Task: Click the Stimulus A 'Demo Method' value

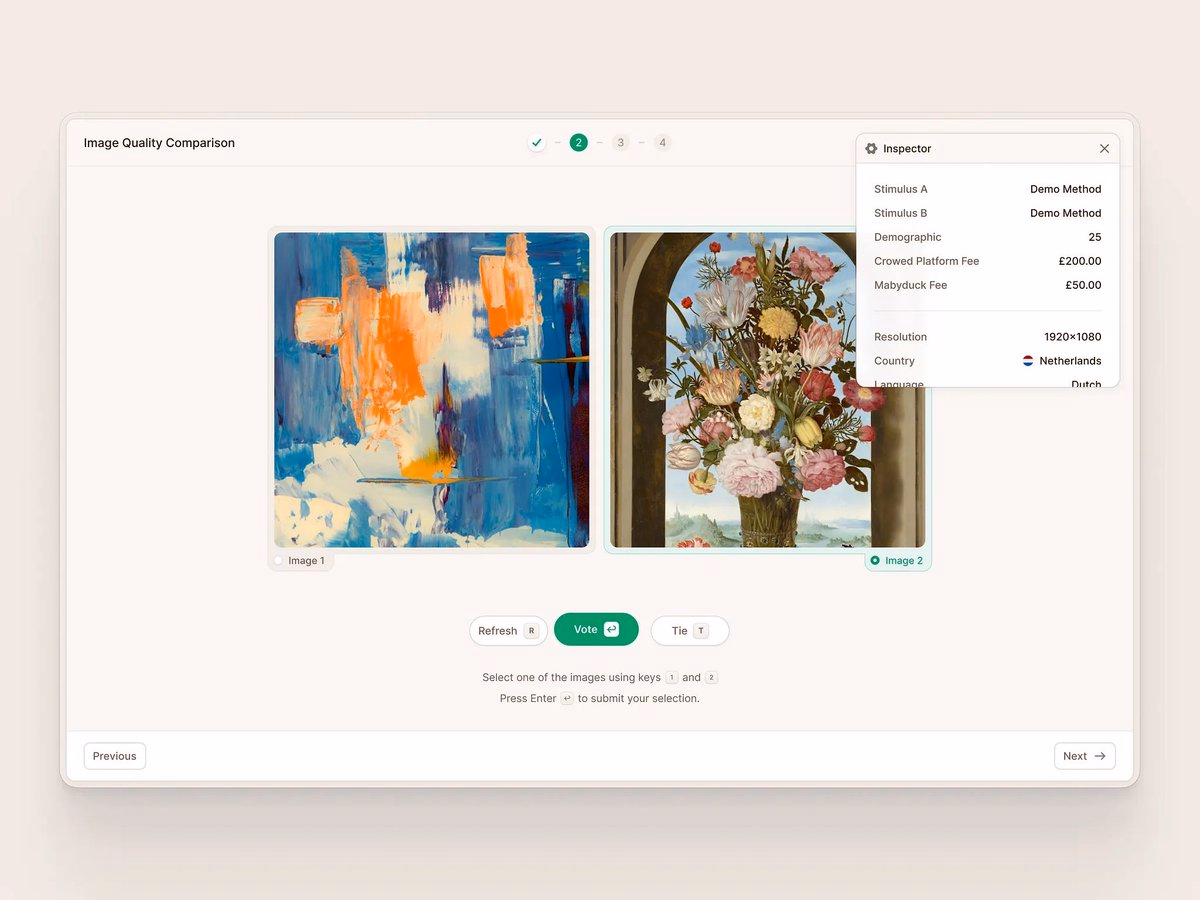Action: [1066, 189]
